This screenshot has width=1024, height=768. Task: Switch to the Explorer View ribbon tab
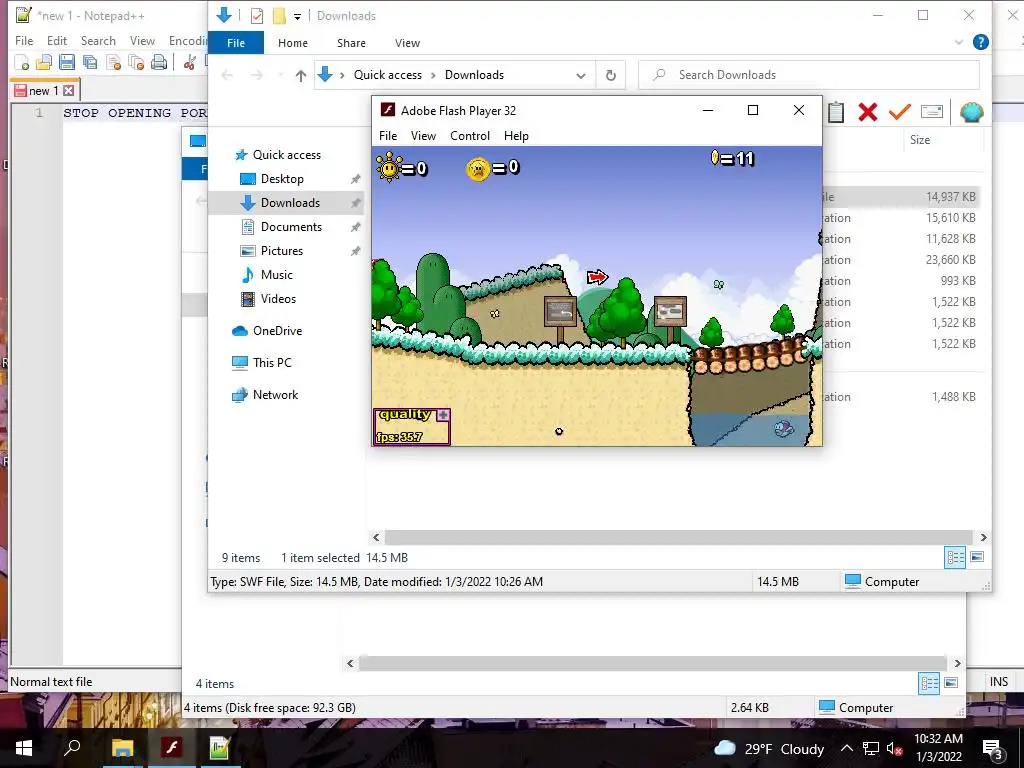point(407,42)
